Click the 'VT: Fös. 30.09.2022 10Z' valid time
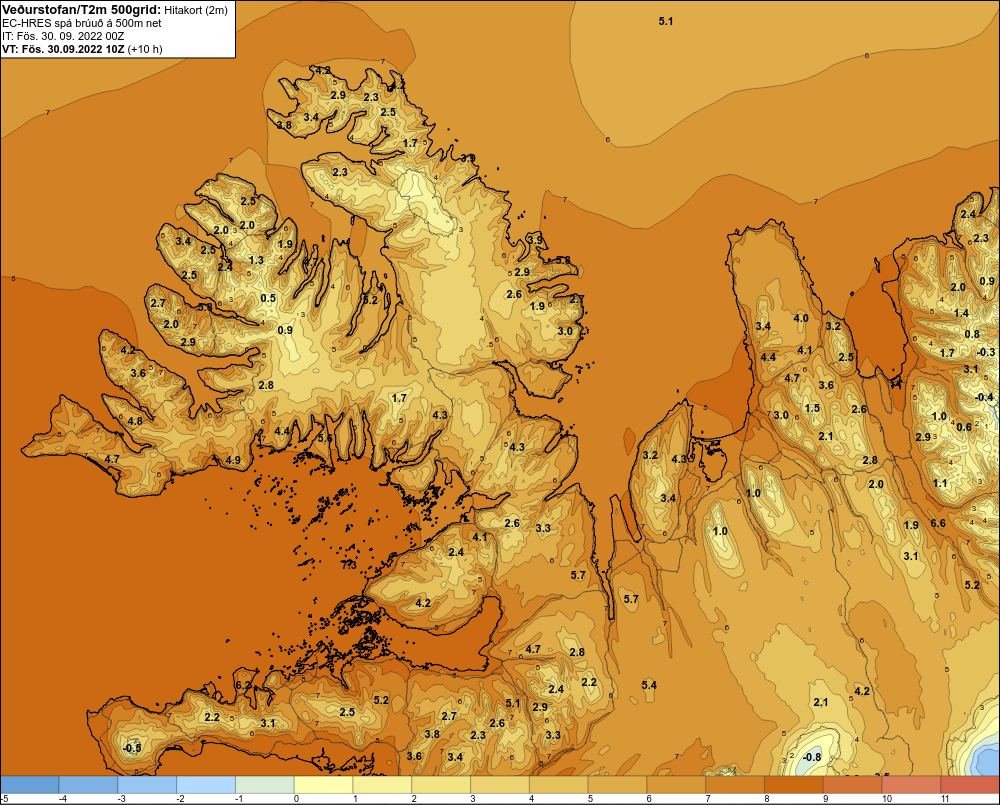 [63, 49]
